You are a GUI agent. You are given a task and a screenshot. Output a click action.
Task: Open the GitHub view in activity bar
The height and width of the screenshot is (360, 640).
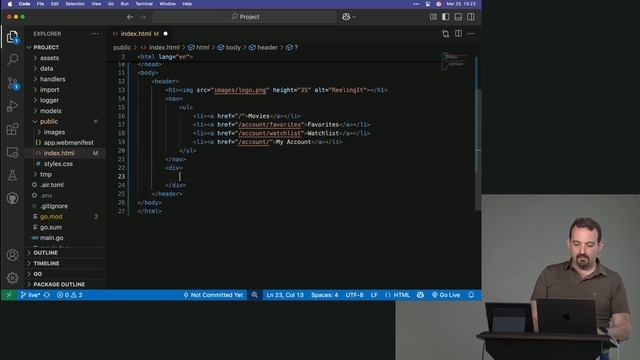coord(13,198)
